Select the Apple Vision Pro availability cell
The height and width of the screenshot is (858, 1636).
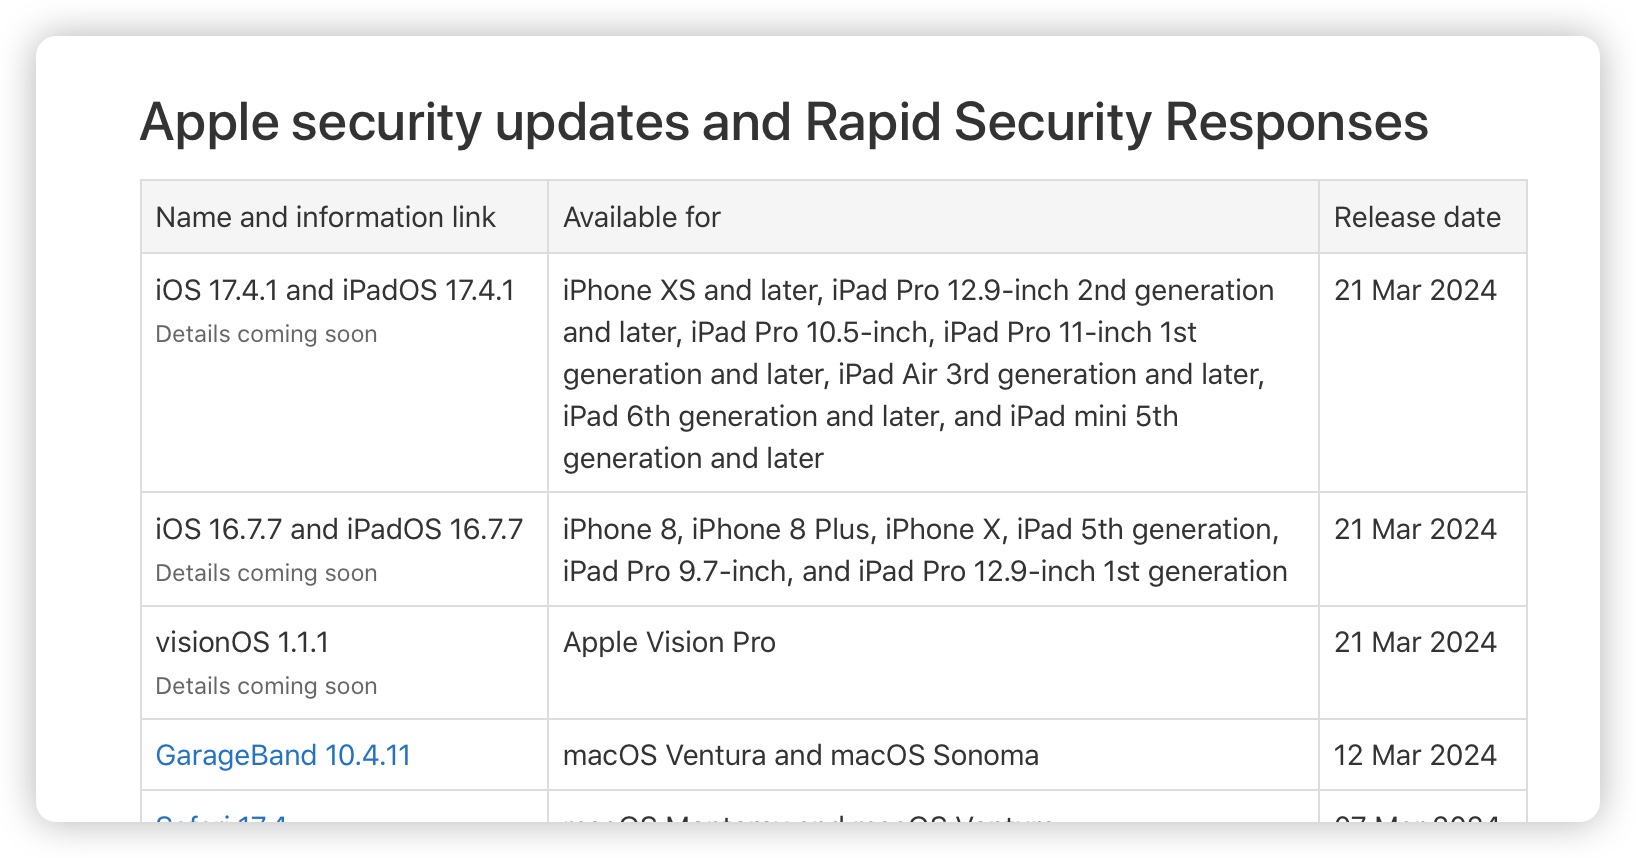(x=669, y=642)
